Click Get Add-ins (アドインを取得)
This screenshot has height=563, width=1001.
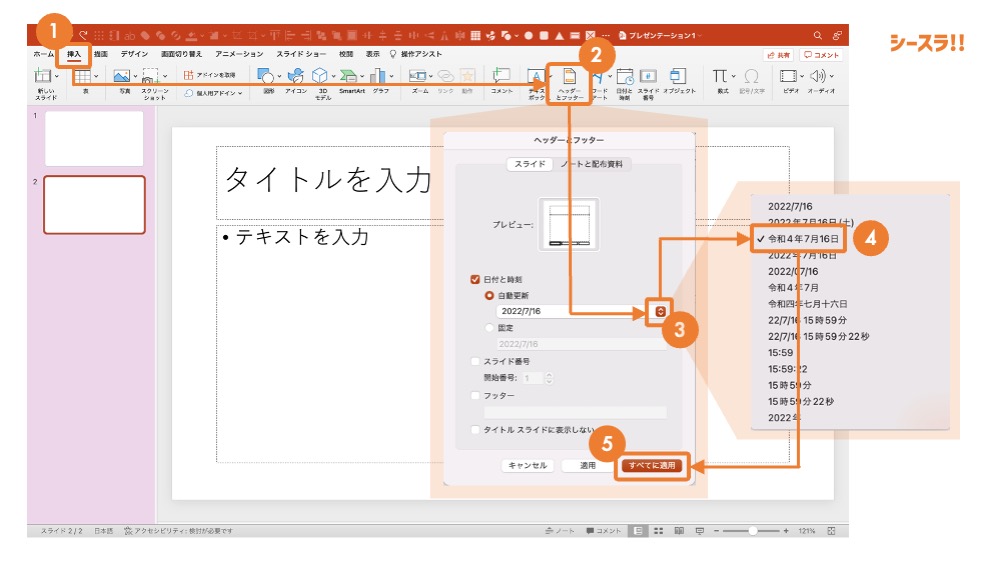pyautogui.click(x=210, y=75)
